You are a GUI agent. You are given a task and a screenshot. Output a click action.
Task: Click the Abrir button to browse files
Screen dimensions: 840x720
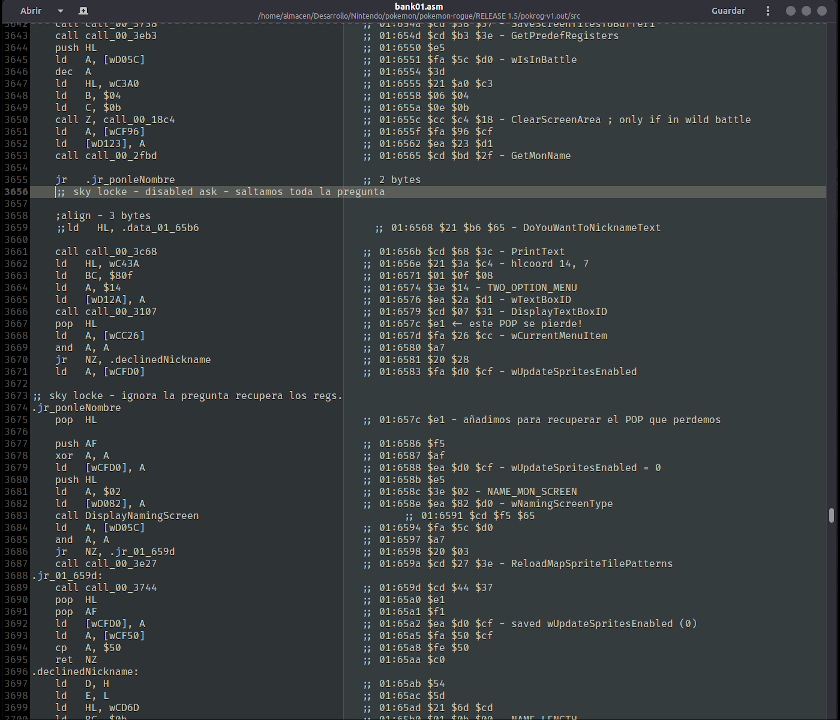[28, 10]
